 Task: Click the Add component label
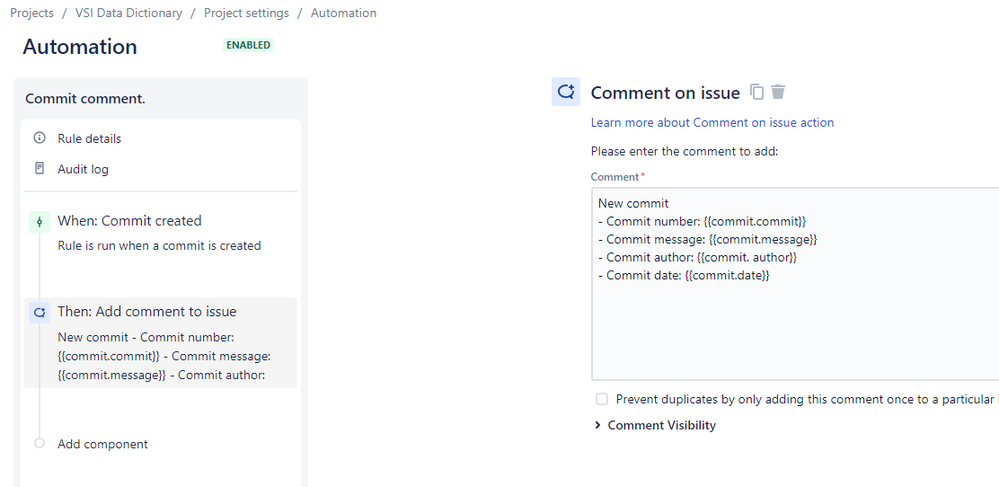(x=103, y=444)
